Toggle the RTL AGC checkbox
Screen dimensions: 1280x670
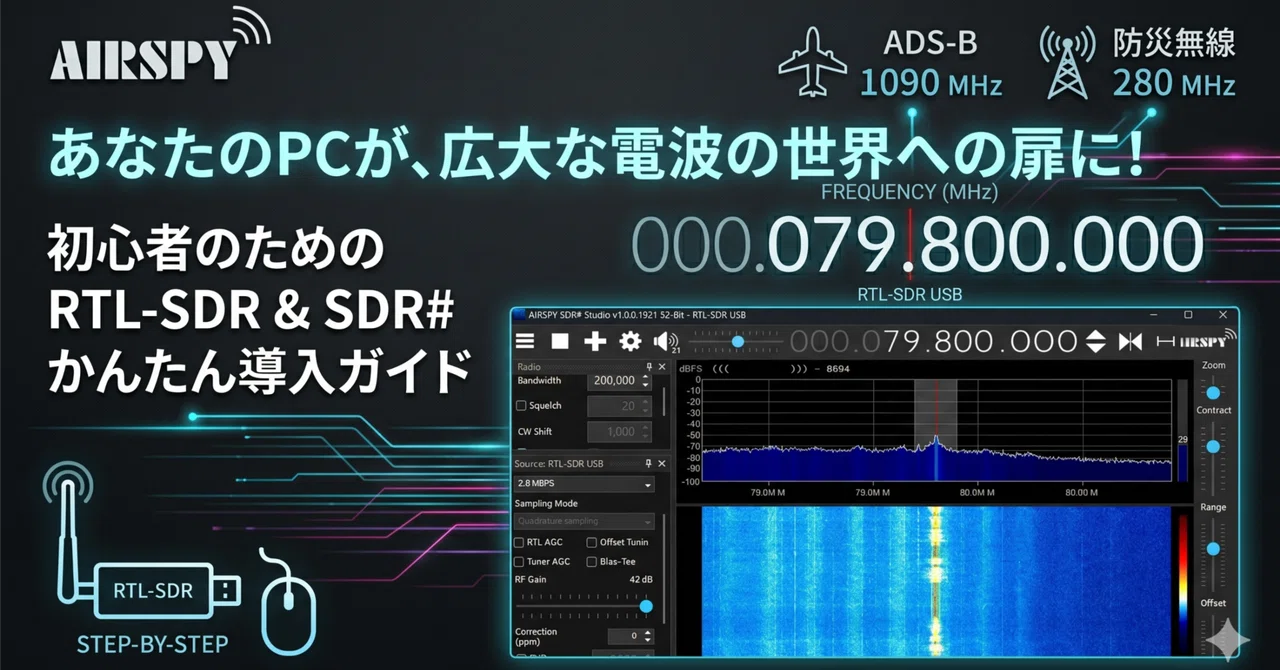[519, 542]
